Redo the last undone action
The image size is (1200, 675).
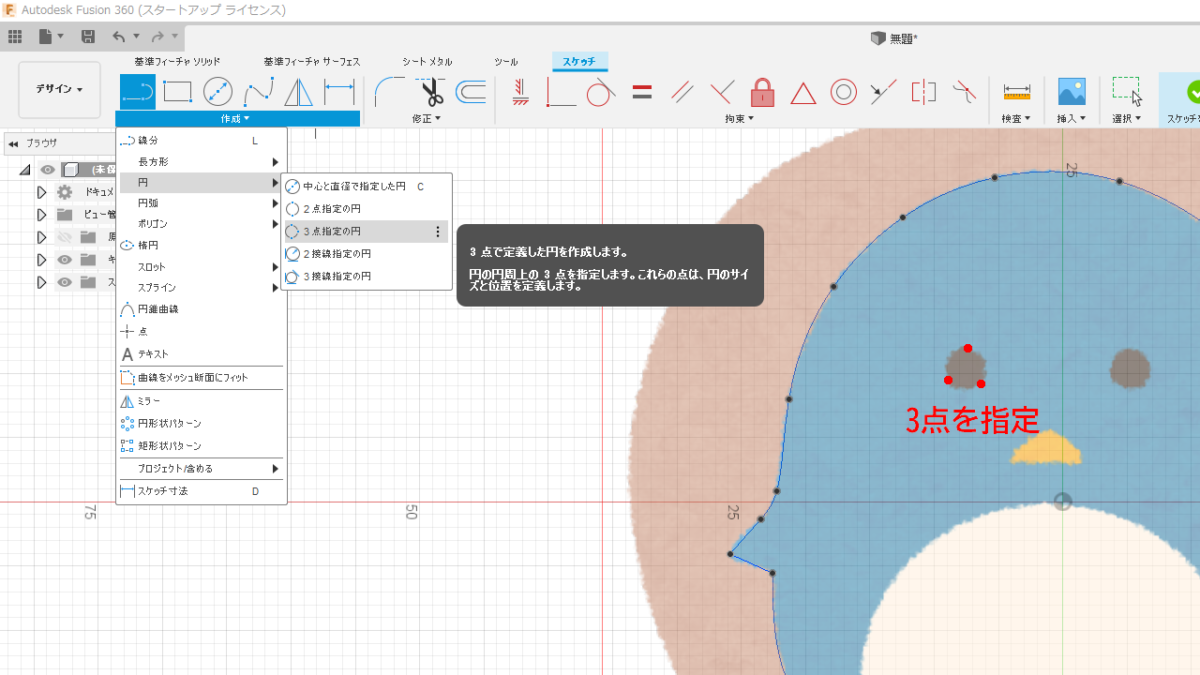coord(159,37)
